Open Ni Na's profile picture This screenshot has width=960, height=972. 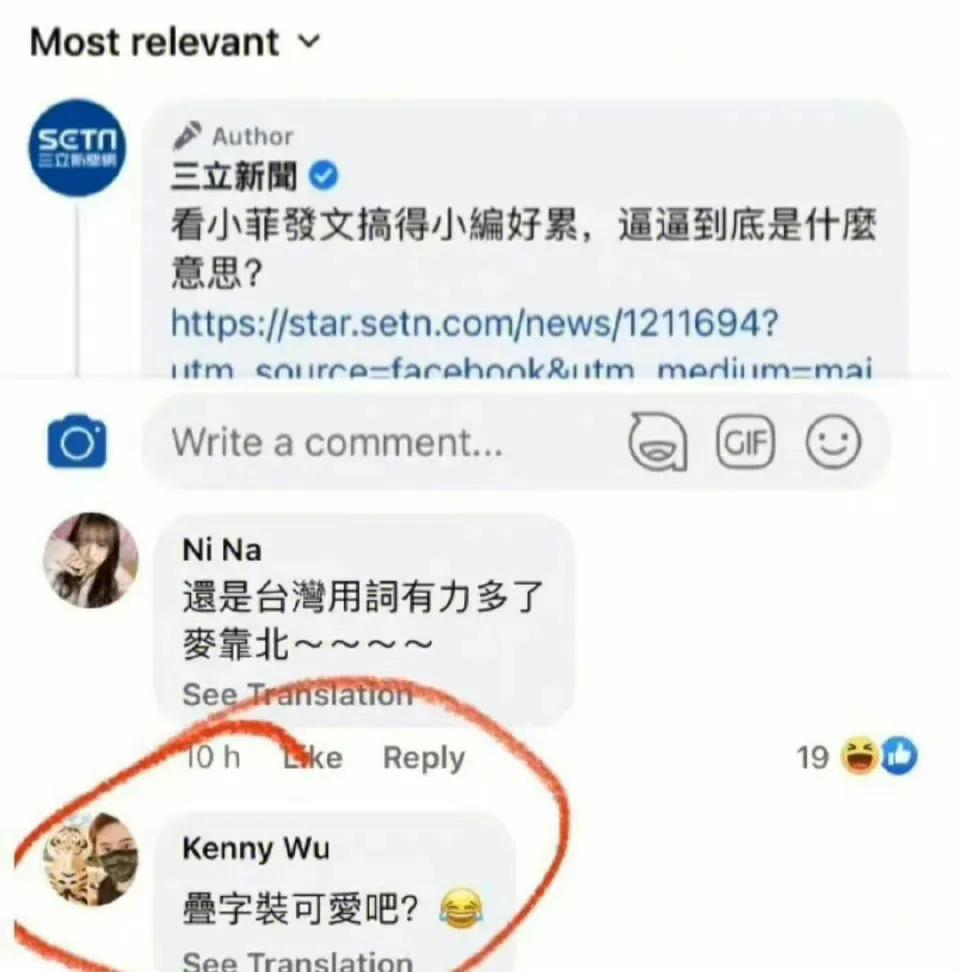coord(90,560)
